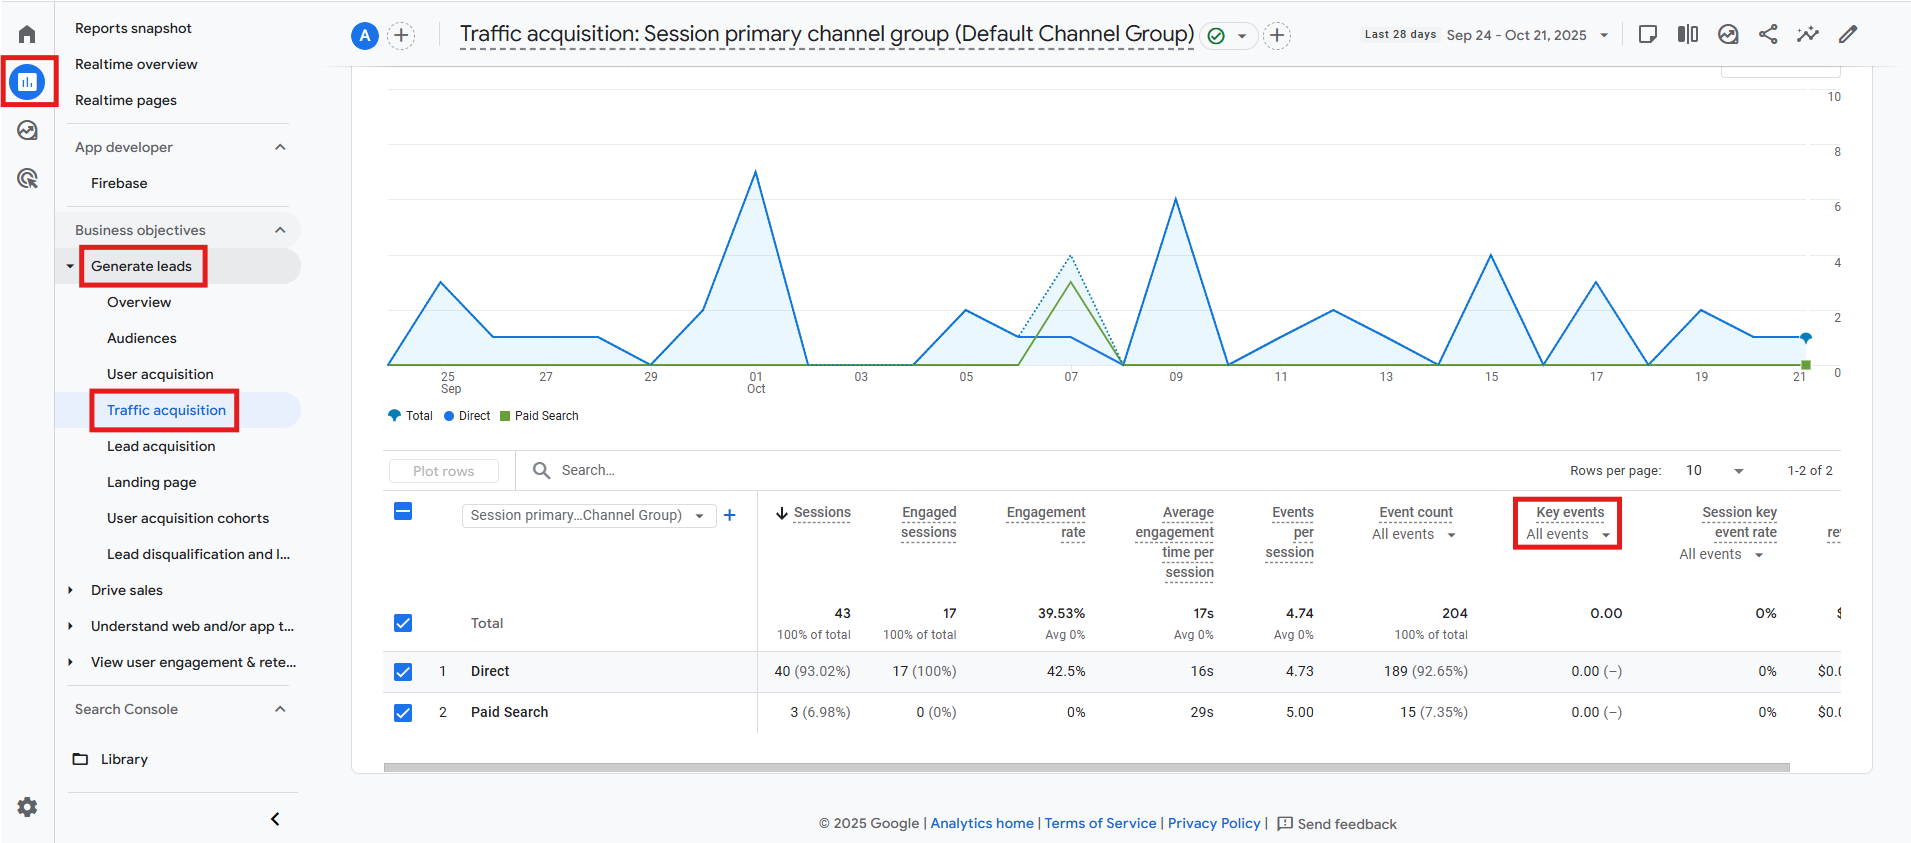Open the Home icon in left rail
1911x843 pixels.
pyautogui.click(x=27, y=34)
